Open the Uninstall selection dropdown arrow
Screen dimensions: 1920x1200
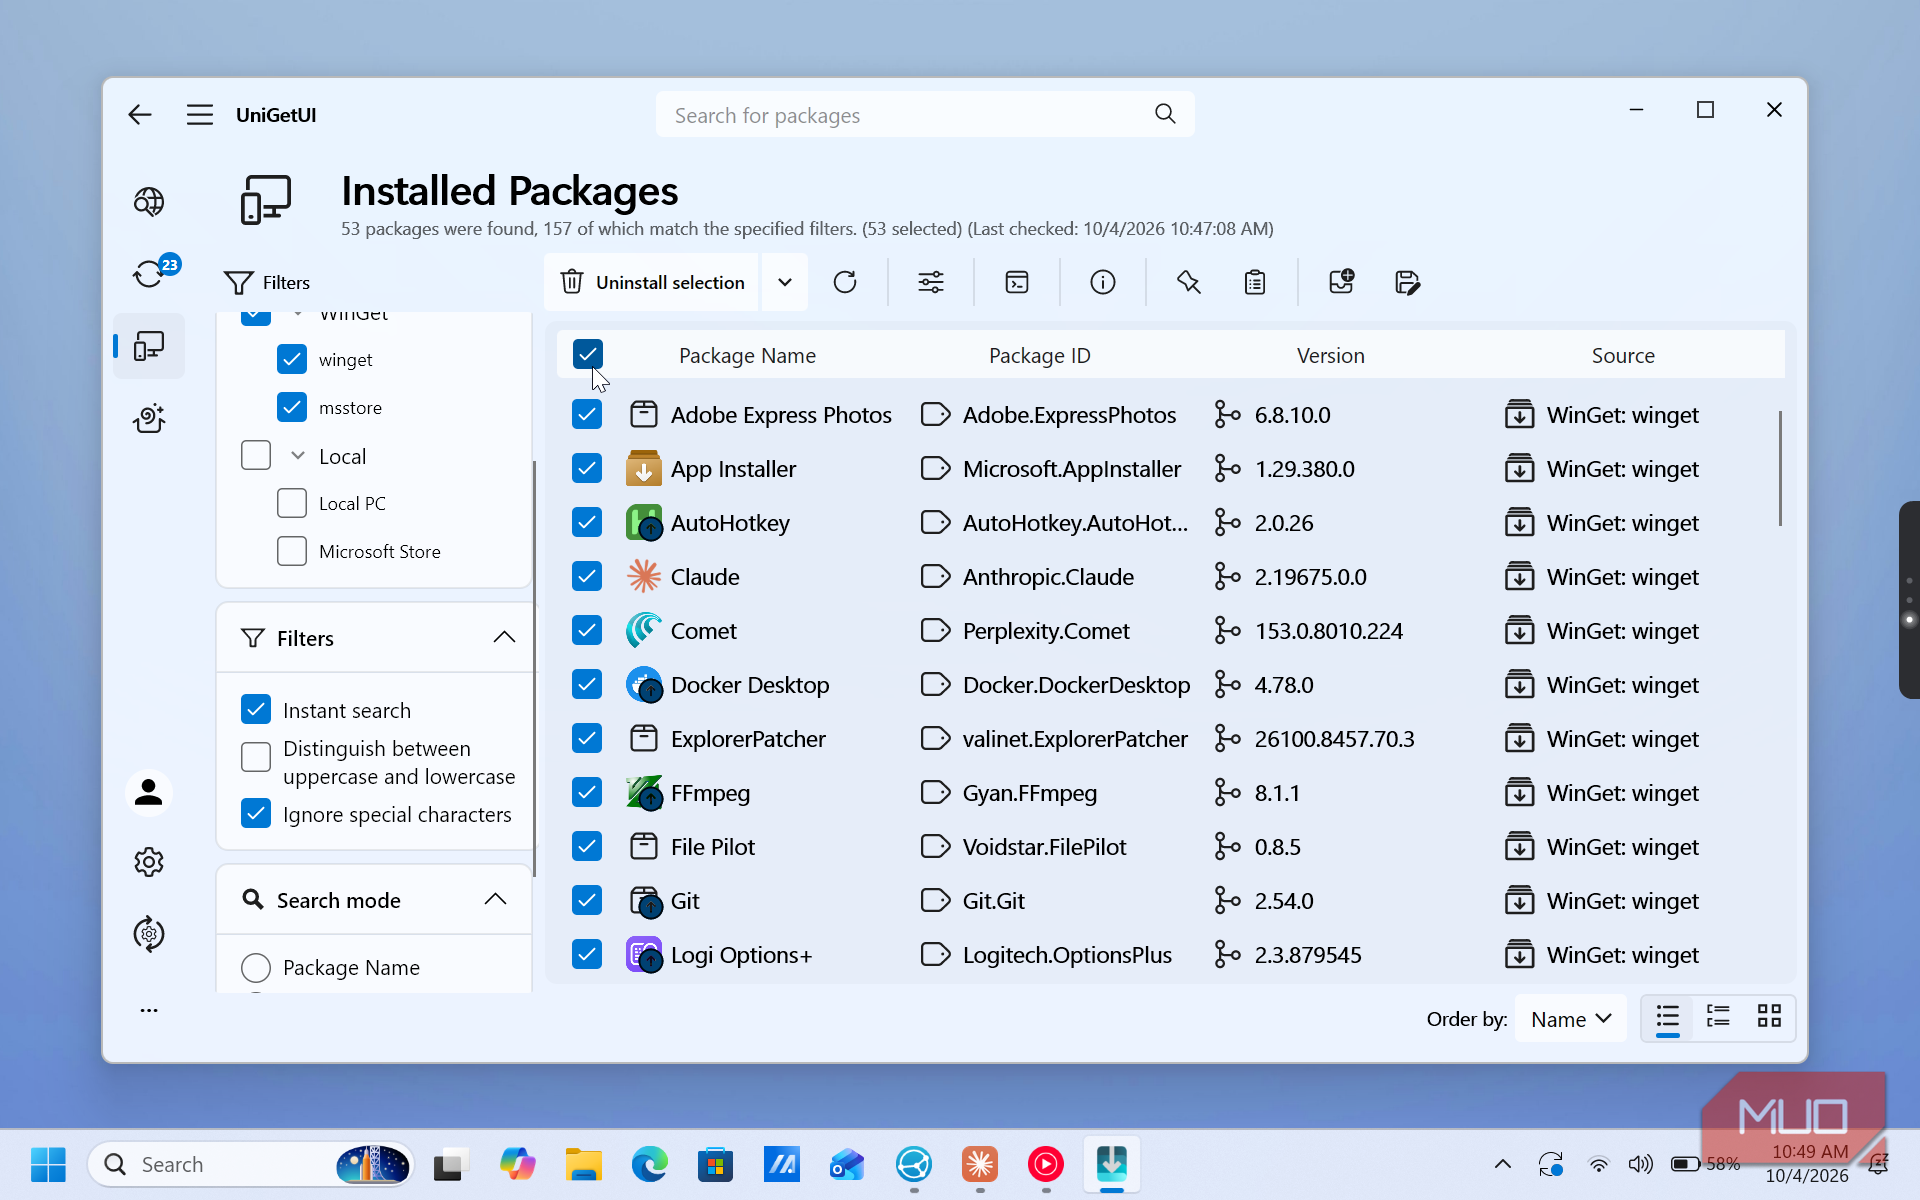(x=785, y=282)
